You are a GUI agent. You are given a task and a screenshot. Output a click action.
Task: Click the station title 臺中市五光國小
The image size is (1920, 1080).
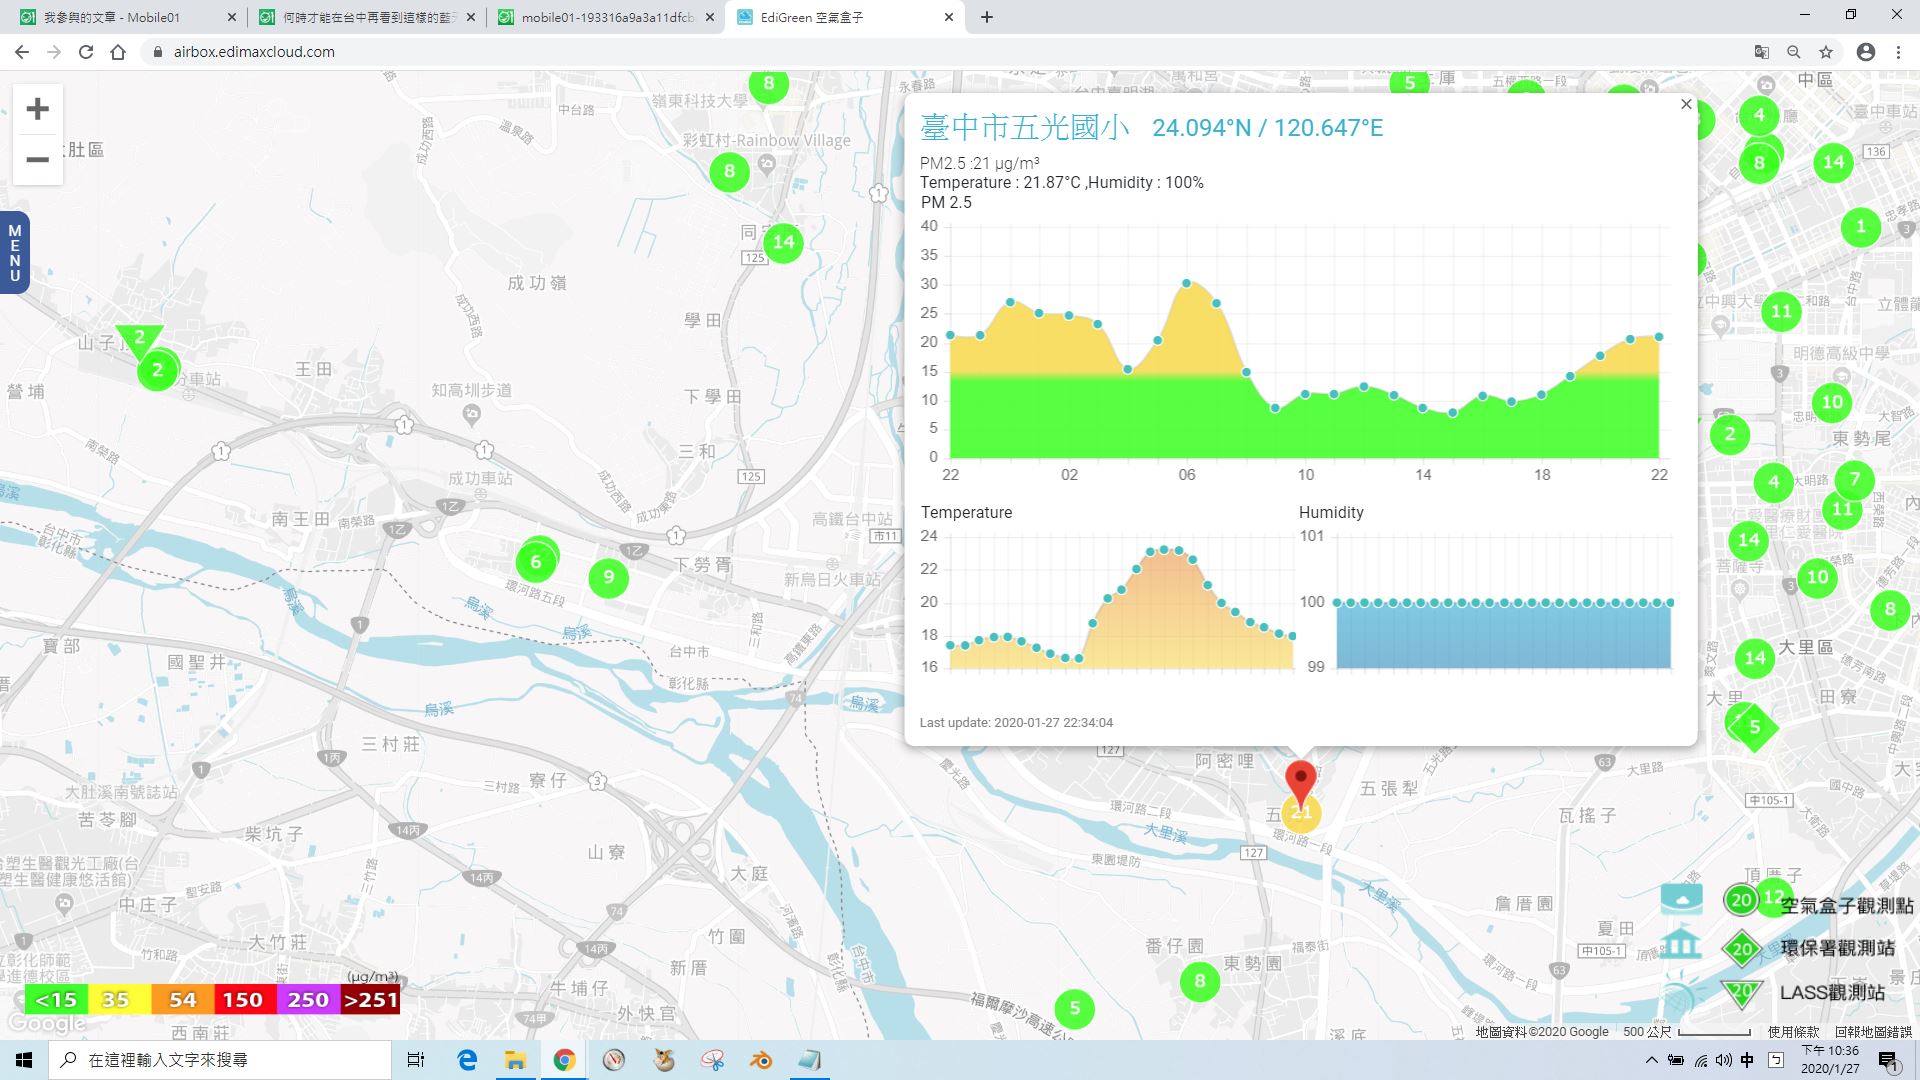pyautogui.click(x=1025, y=127)
